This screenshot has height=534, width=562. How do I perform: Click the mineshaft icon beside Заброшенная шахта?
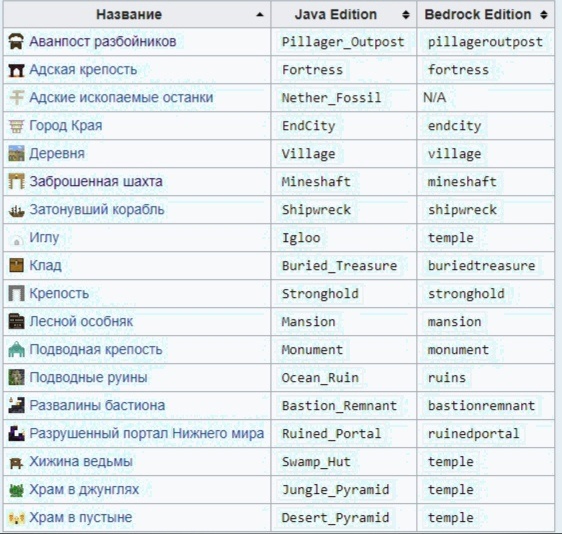[x=16, y=182]
